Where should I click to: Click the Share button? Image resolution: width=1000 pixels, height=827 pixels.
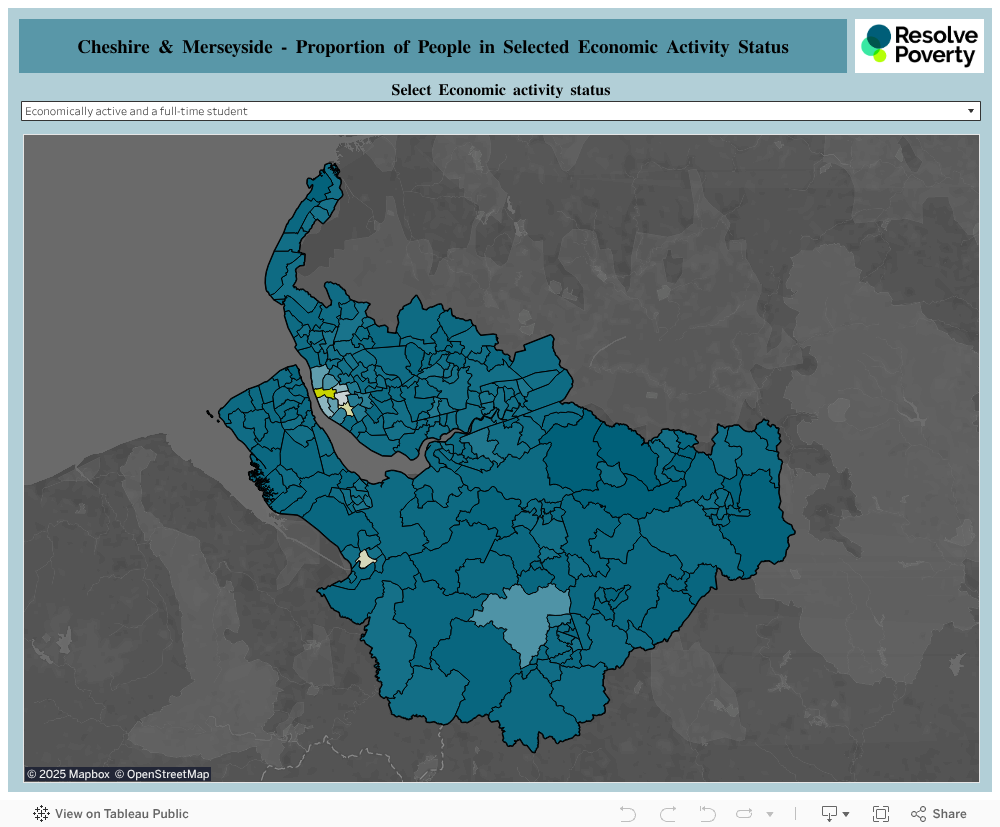938,814
